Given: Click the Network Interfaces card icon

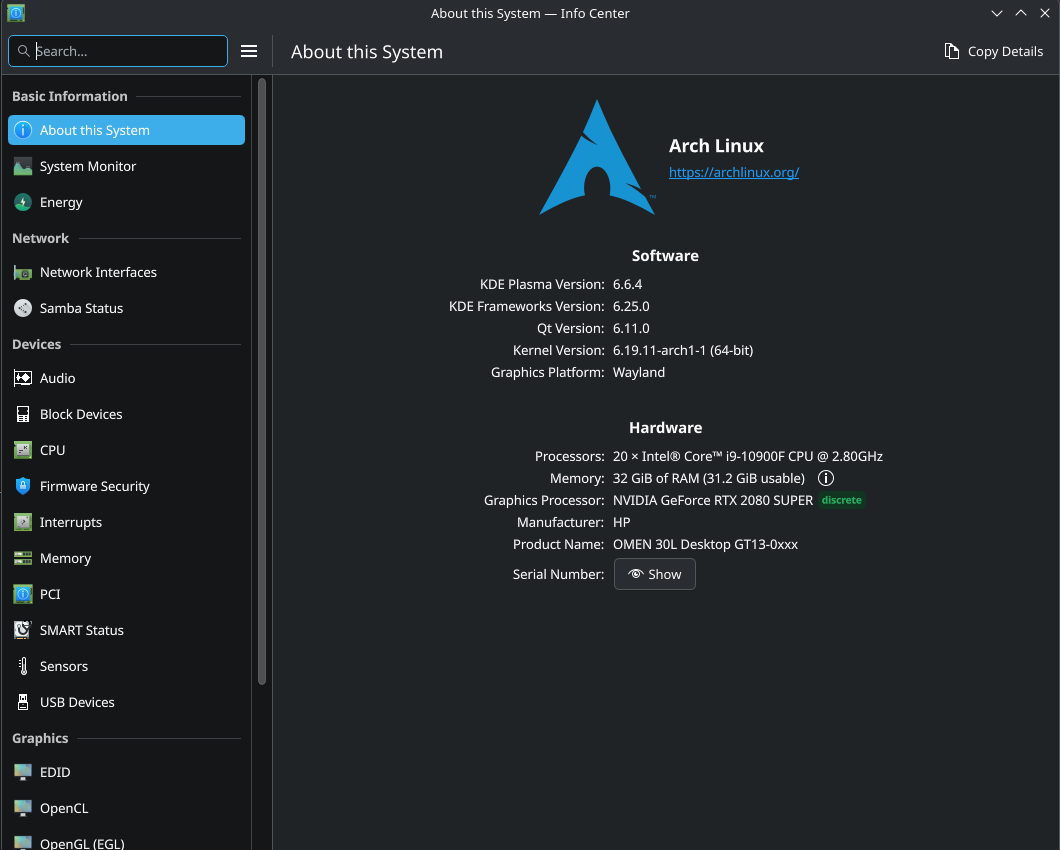Looking at the screenshot, I should pos(23,273).
